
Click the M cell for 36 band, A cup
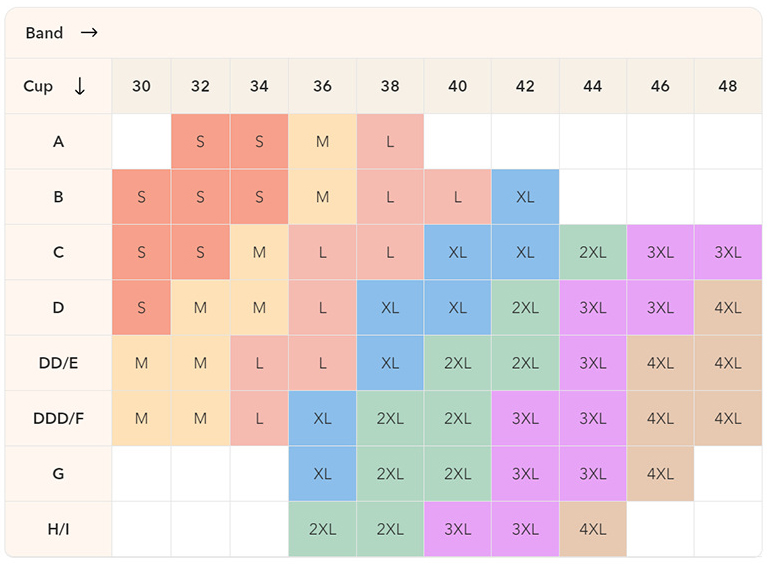click(x=322, y=141)
